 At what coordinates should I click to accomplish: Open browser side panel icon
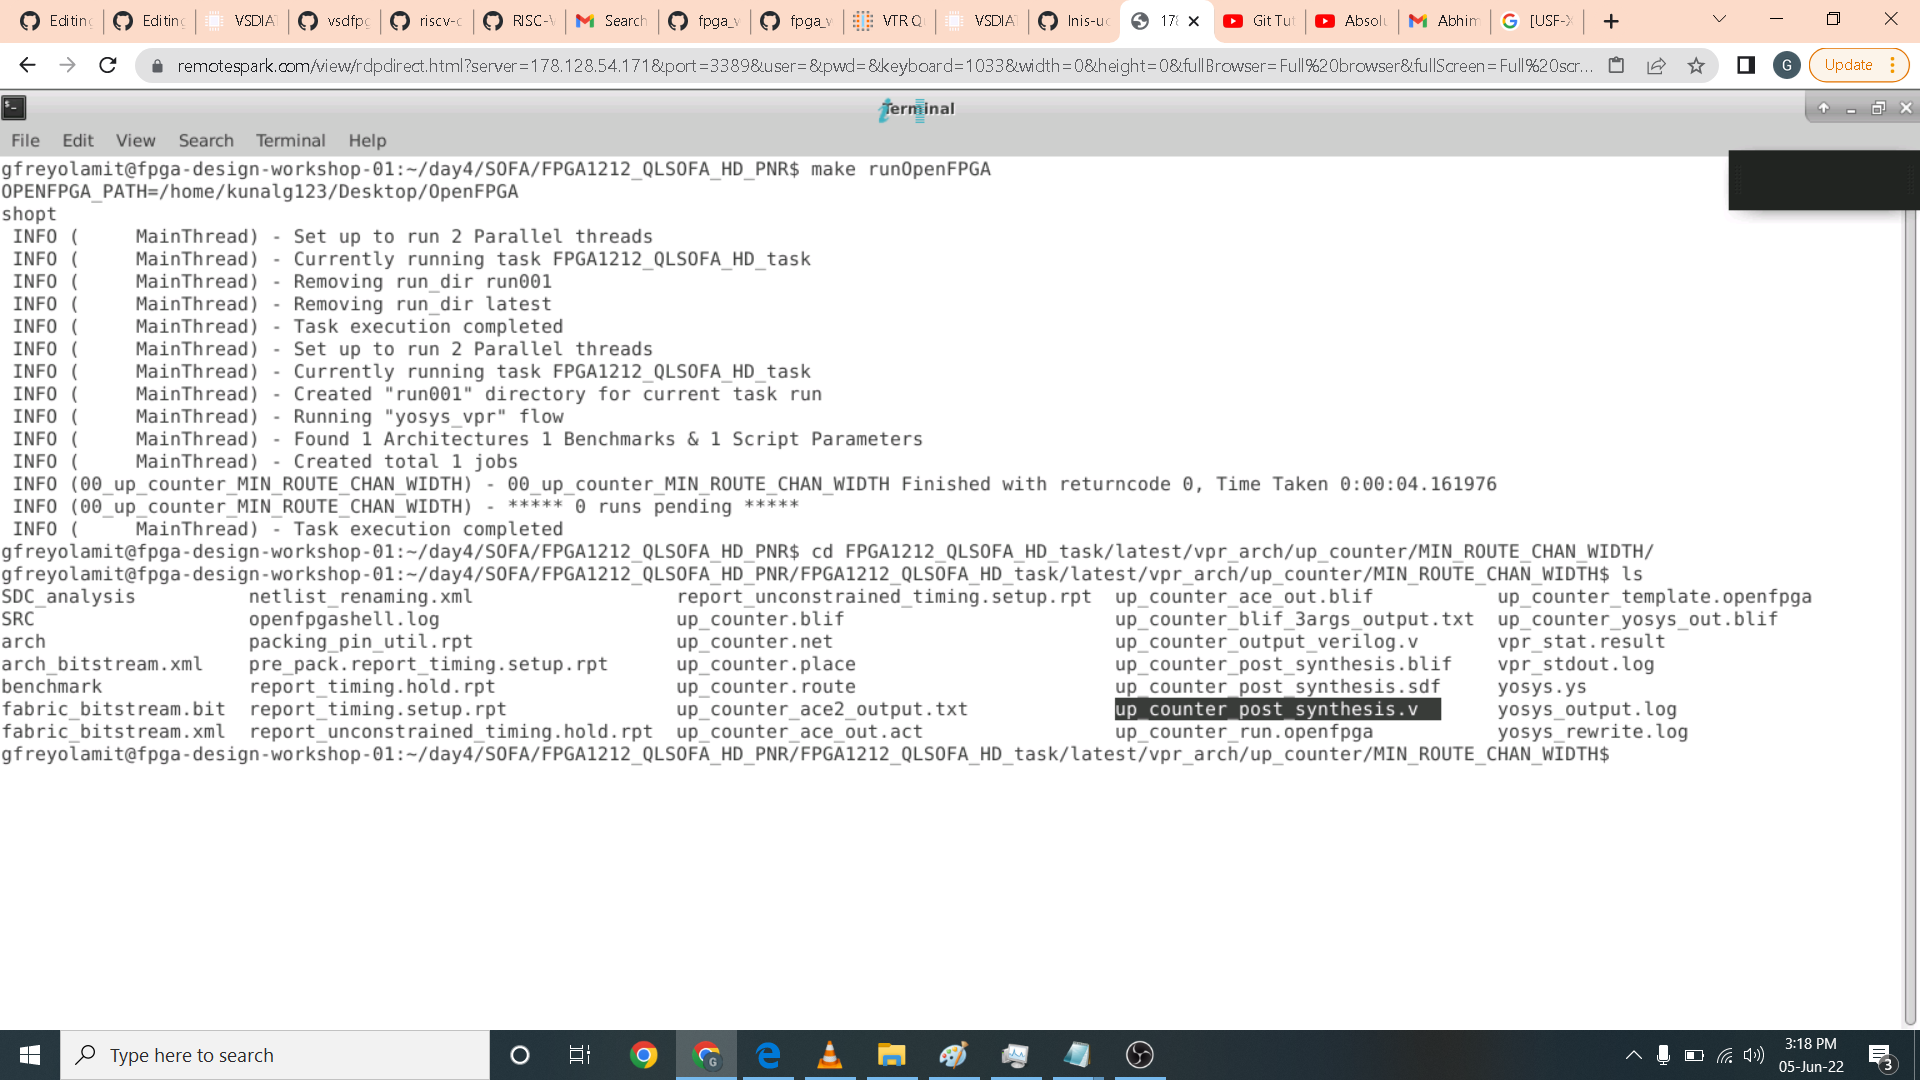1746,66
